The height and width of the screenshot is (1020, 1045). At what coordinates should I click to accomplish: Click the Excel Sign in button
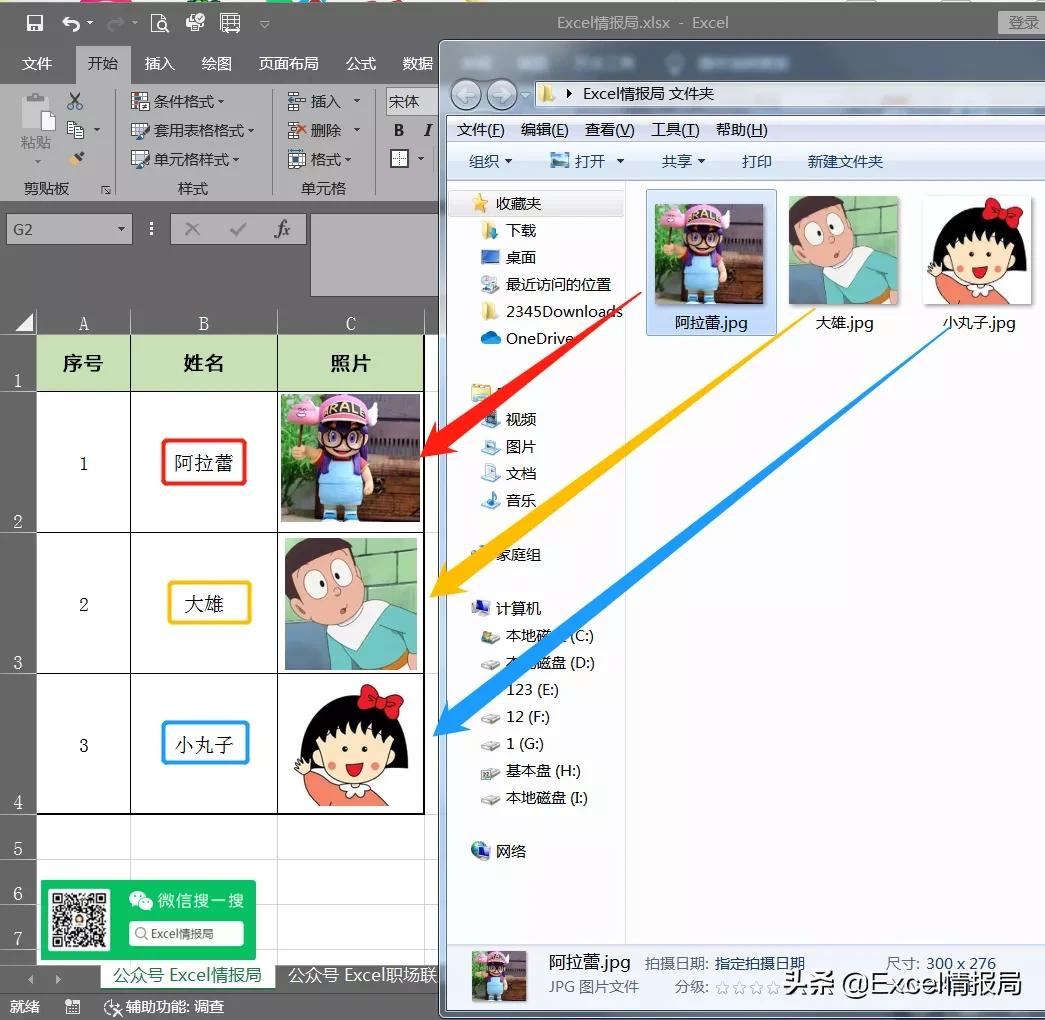coord(1022,22)
